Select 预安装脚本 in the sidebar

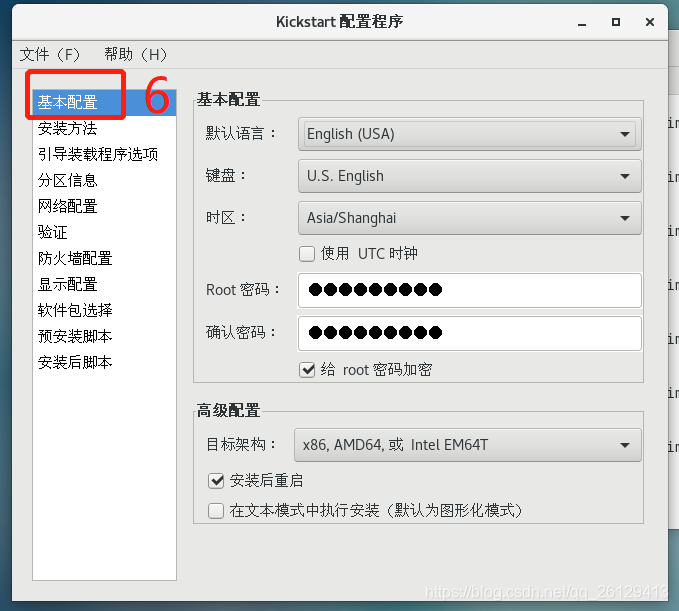click(104, 336)
